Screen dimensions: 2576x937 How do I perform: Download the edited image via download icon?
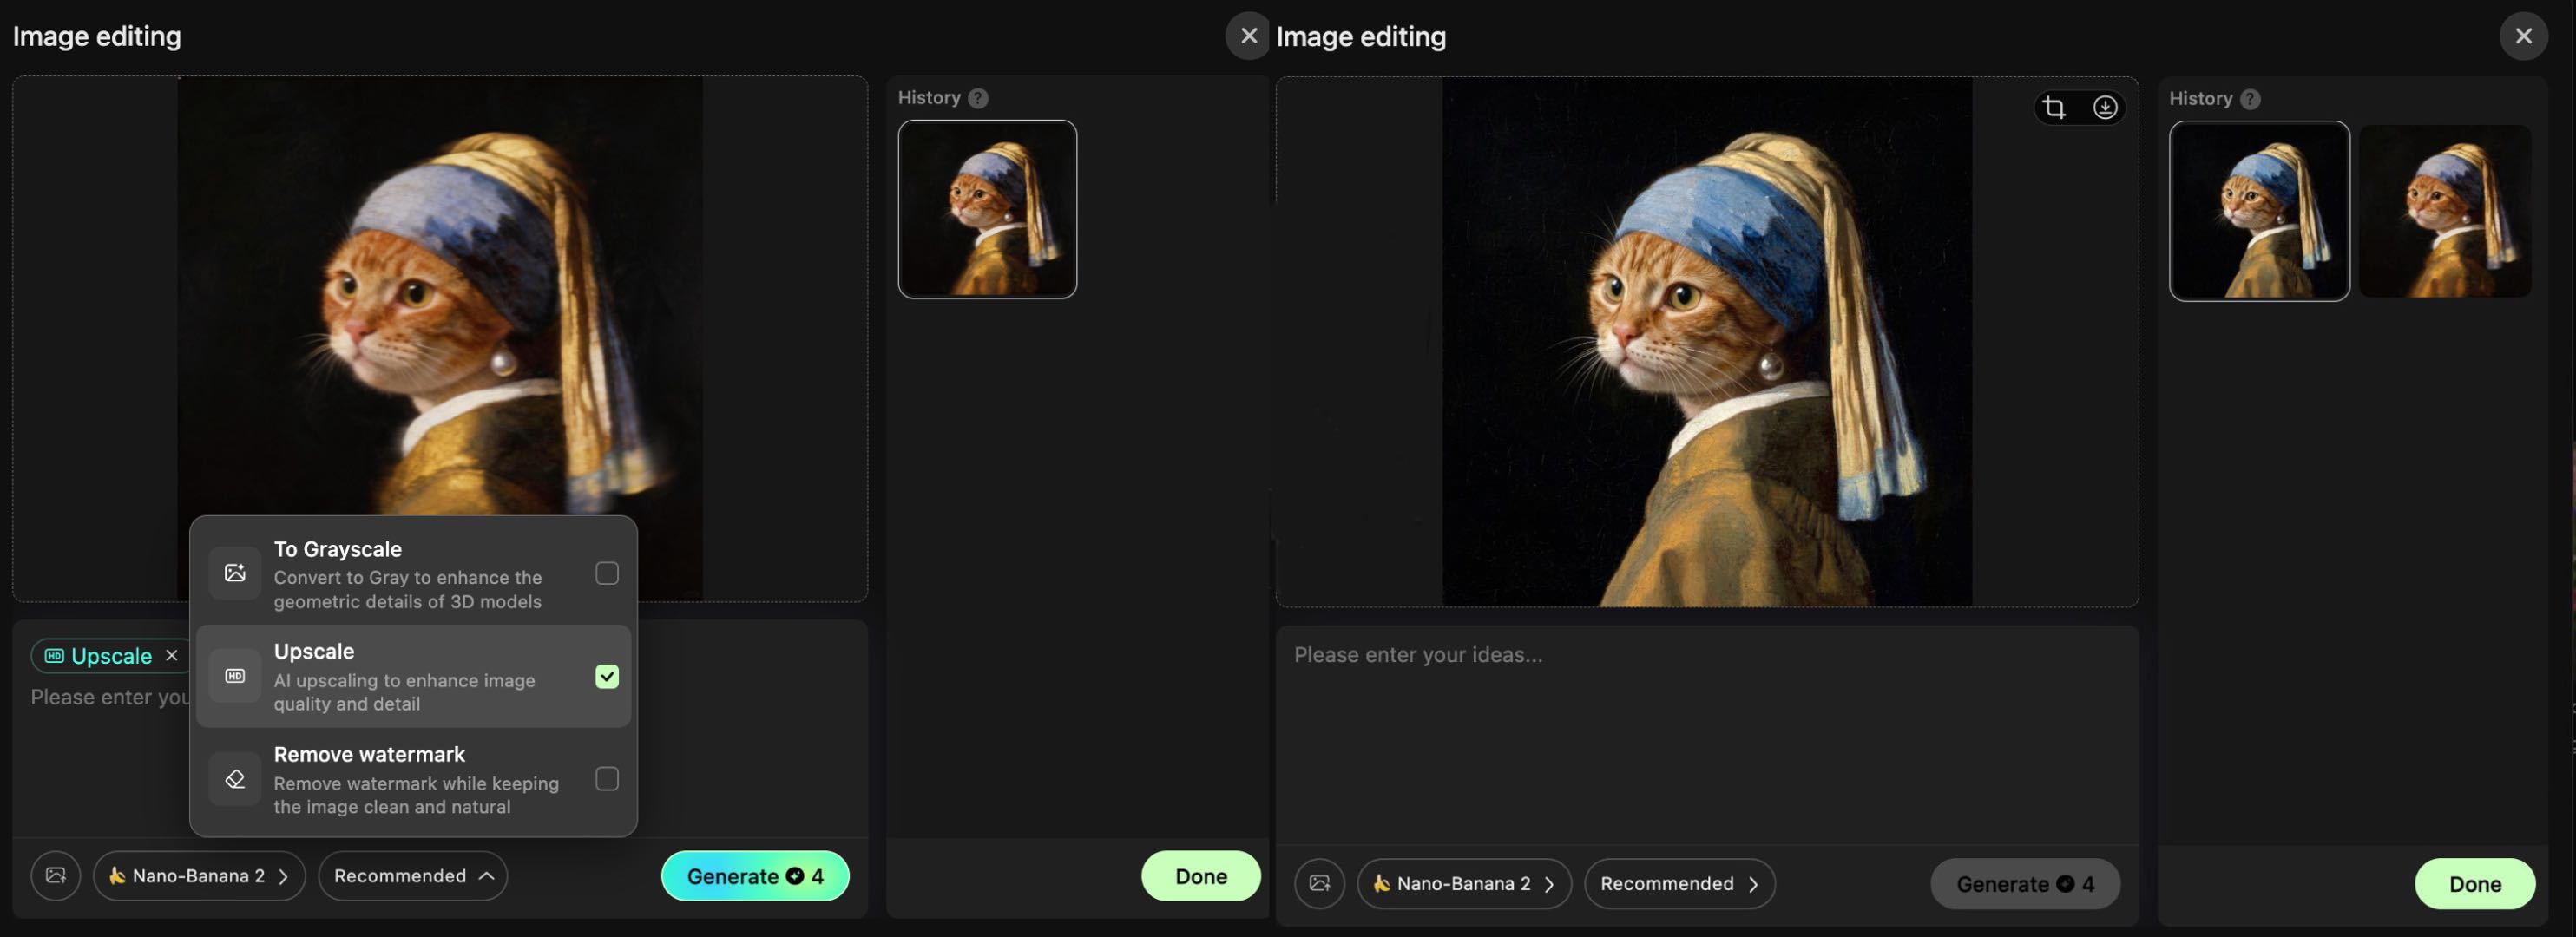pos(2105,107)
